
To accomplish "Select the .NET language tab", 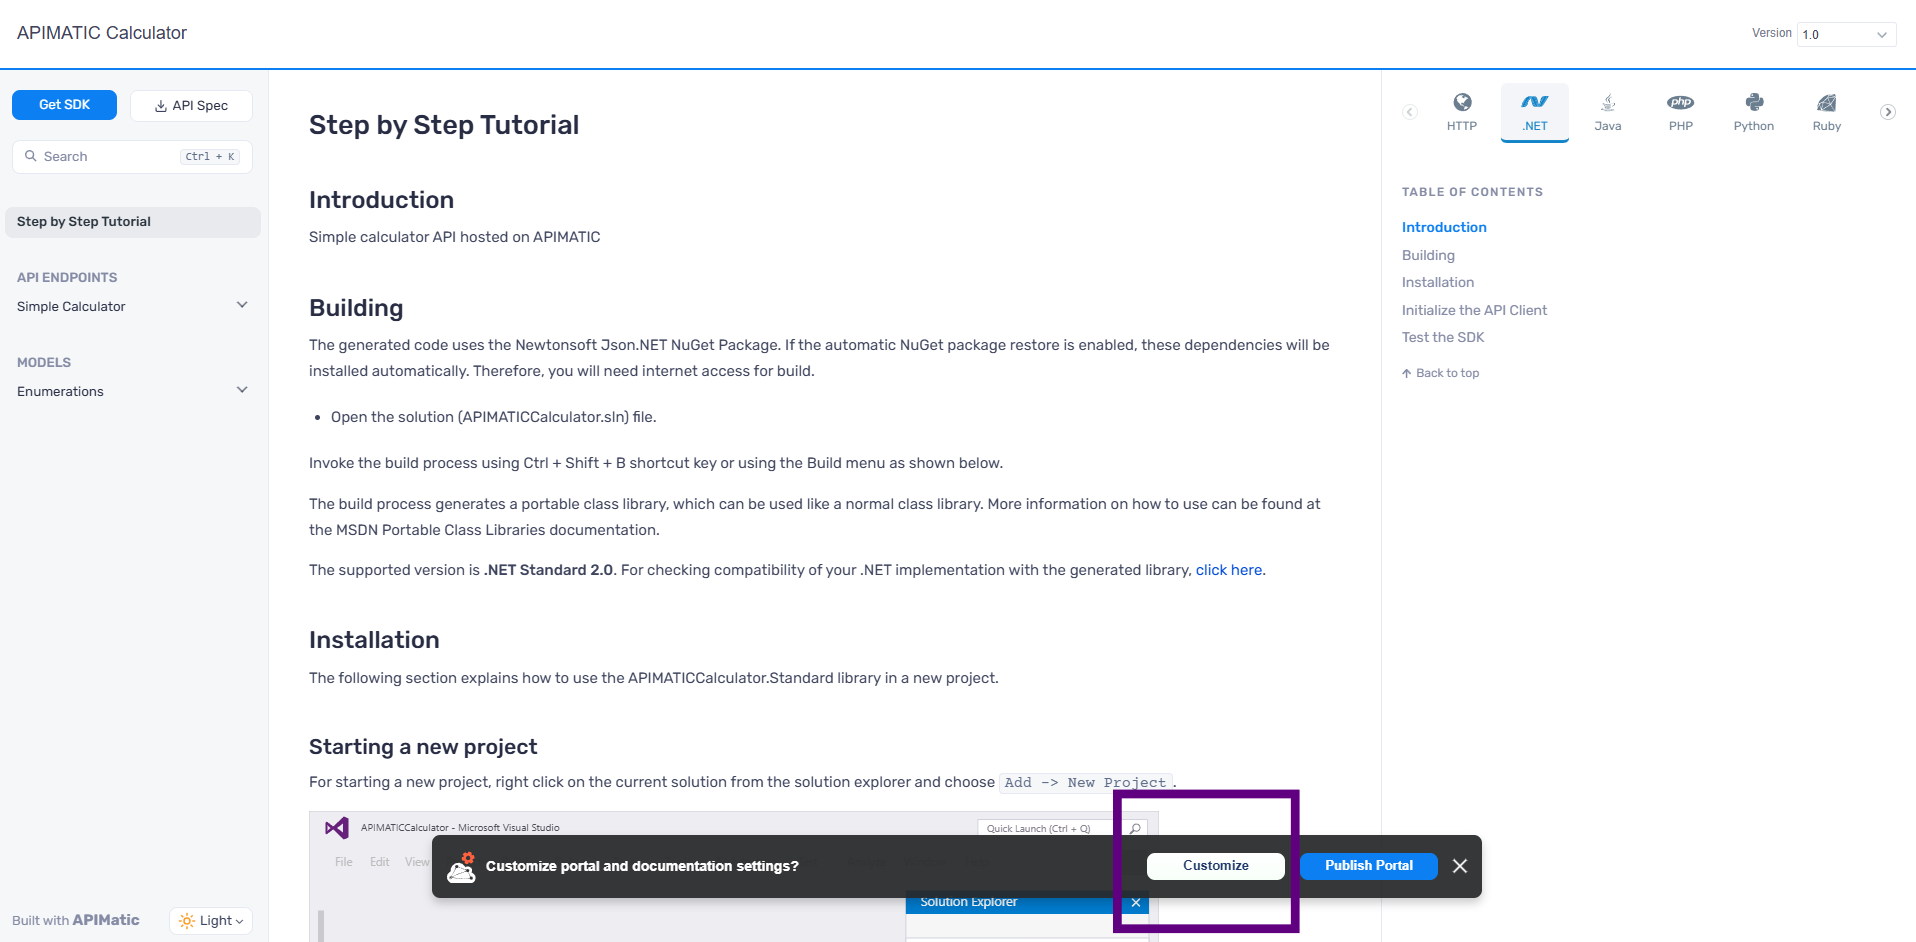I will pos(1534,112).
